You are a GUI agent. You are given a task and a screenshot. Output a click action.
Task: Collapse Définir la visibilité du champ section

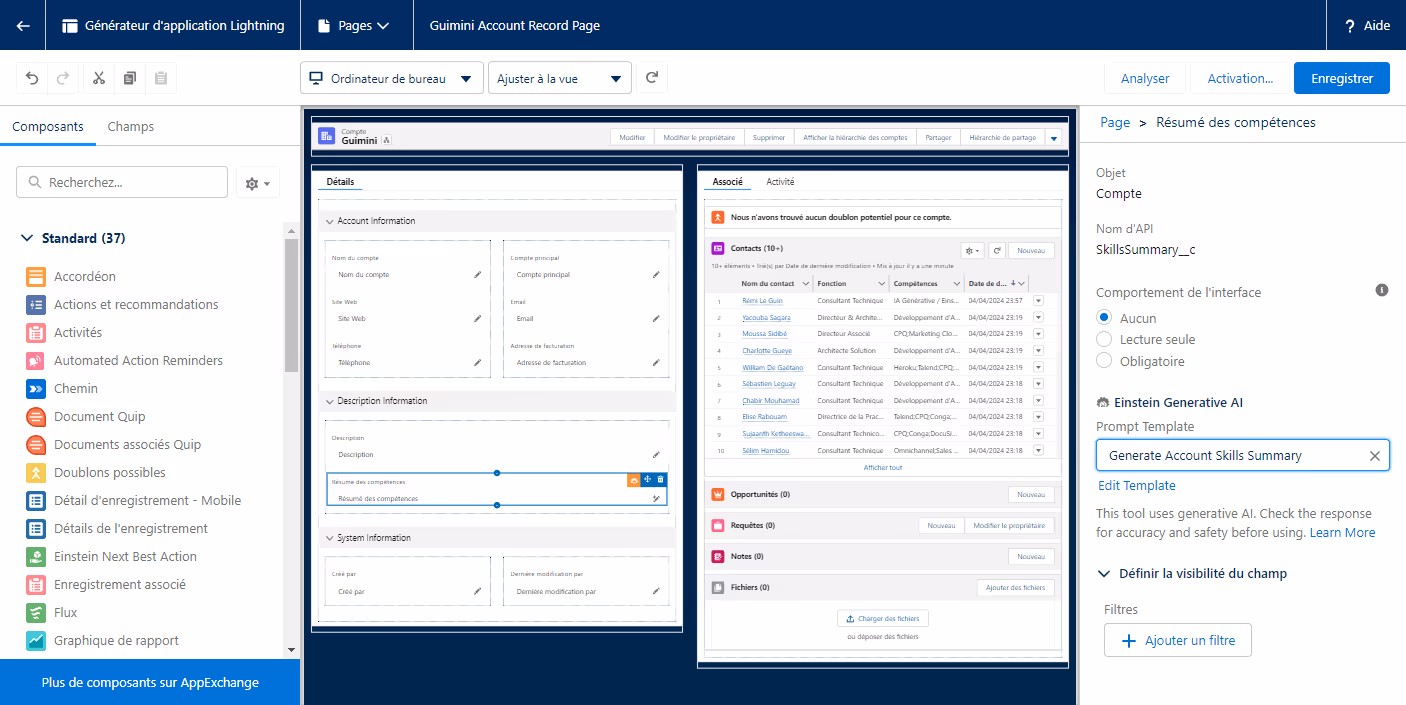pos(1104,573)
